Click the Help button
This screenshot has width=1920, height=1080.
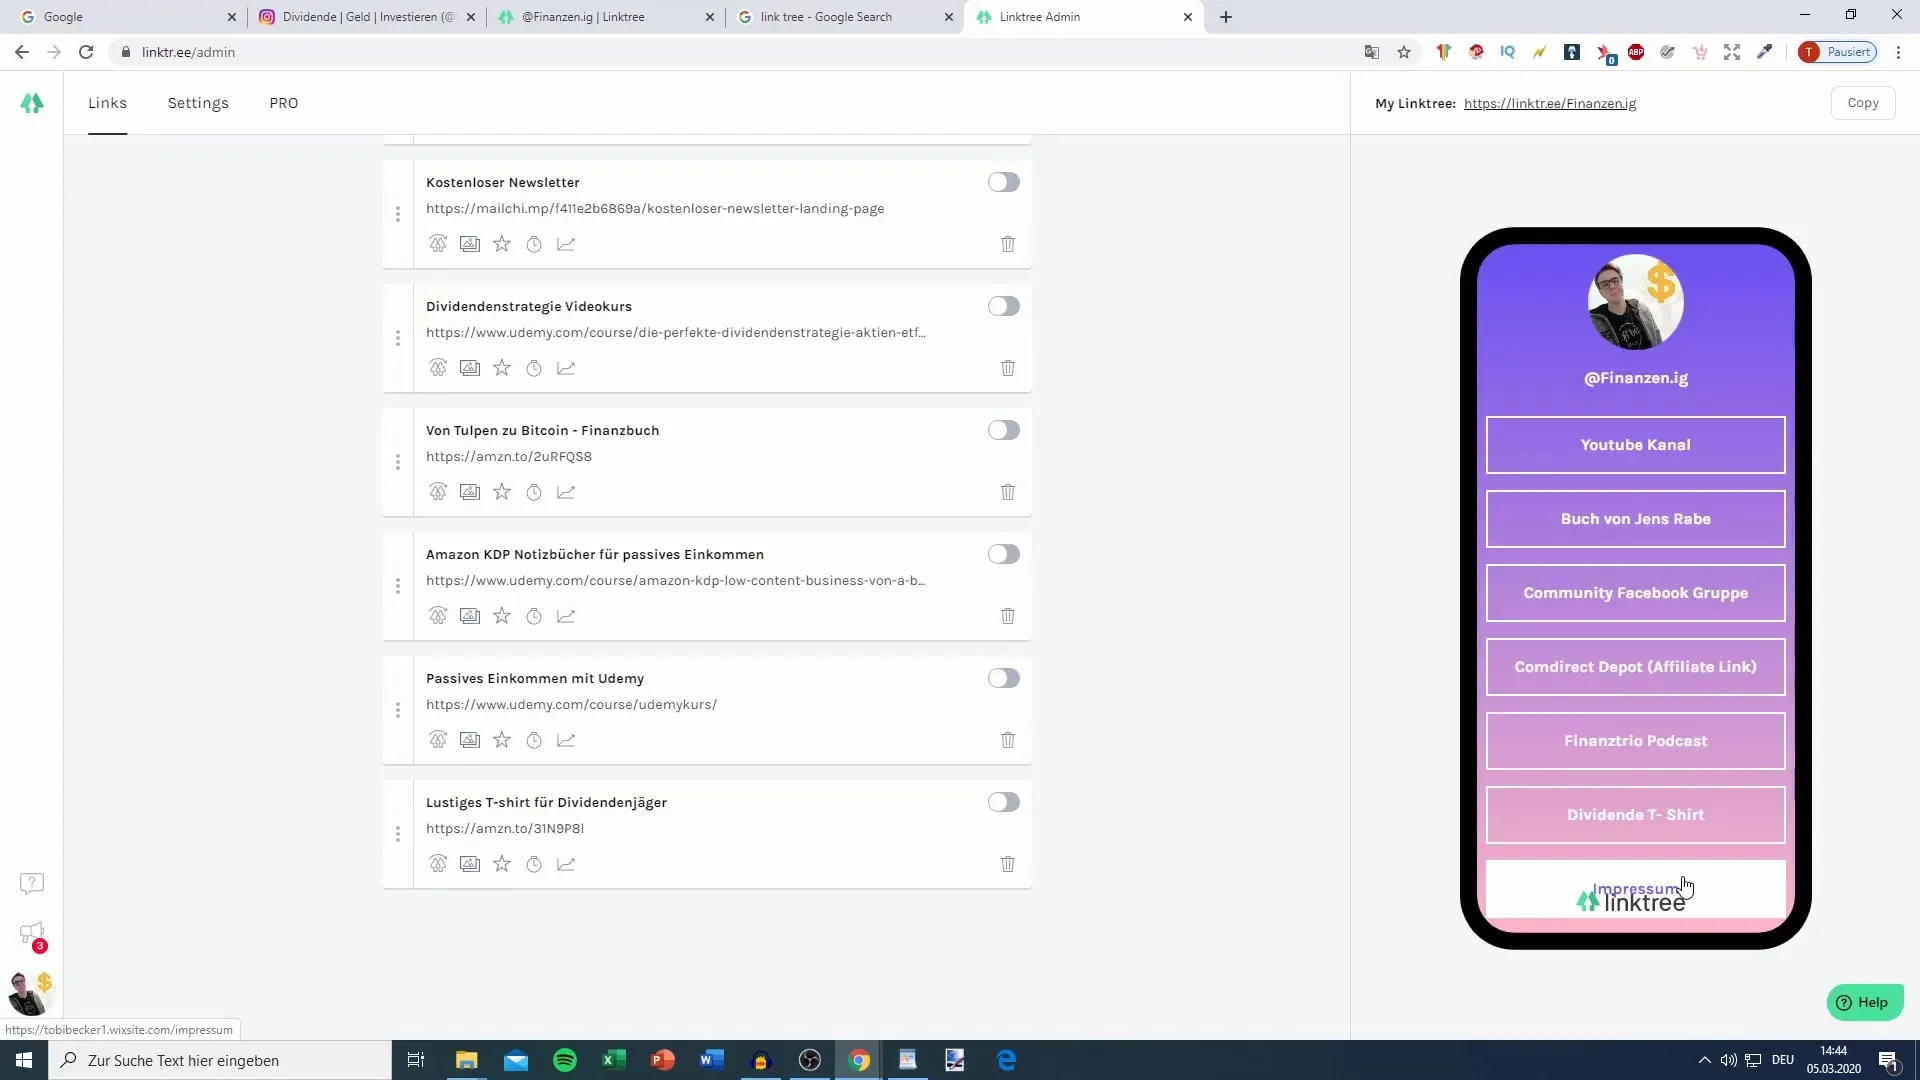(x=1865, y=1002)
